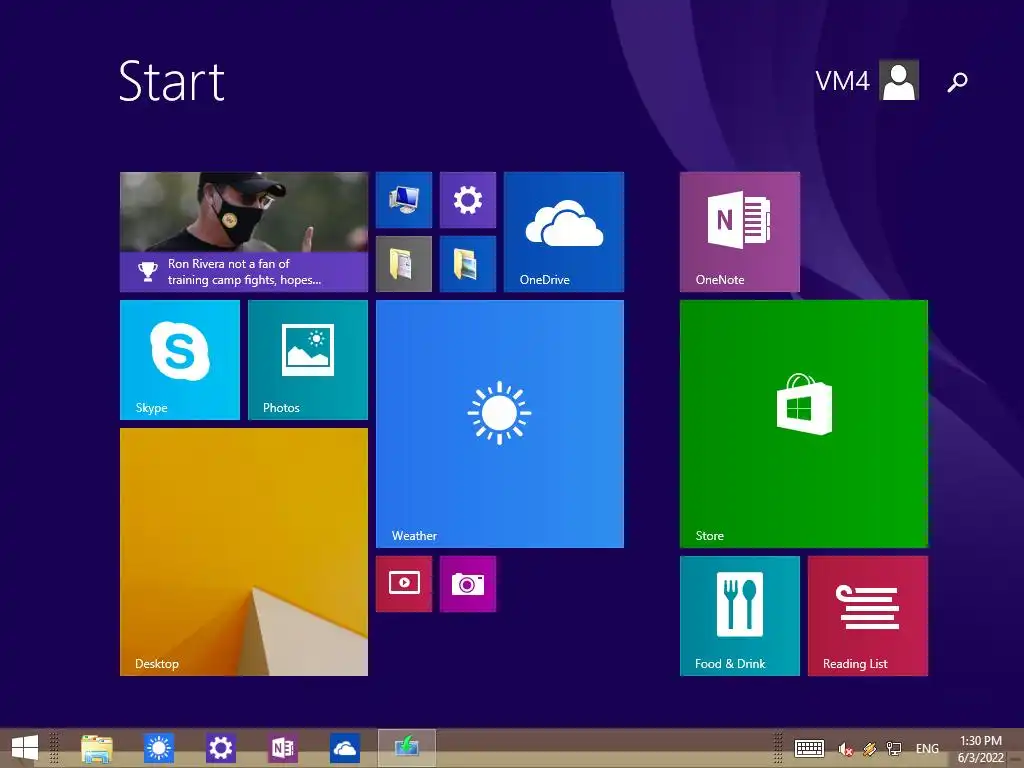Open the Store tile
This screenshot has width=1024, height=768.
[x=803, y=424]
